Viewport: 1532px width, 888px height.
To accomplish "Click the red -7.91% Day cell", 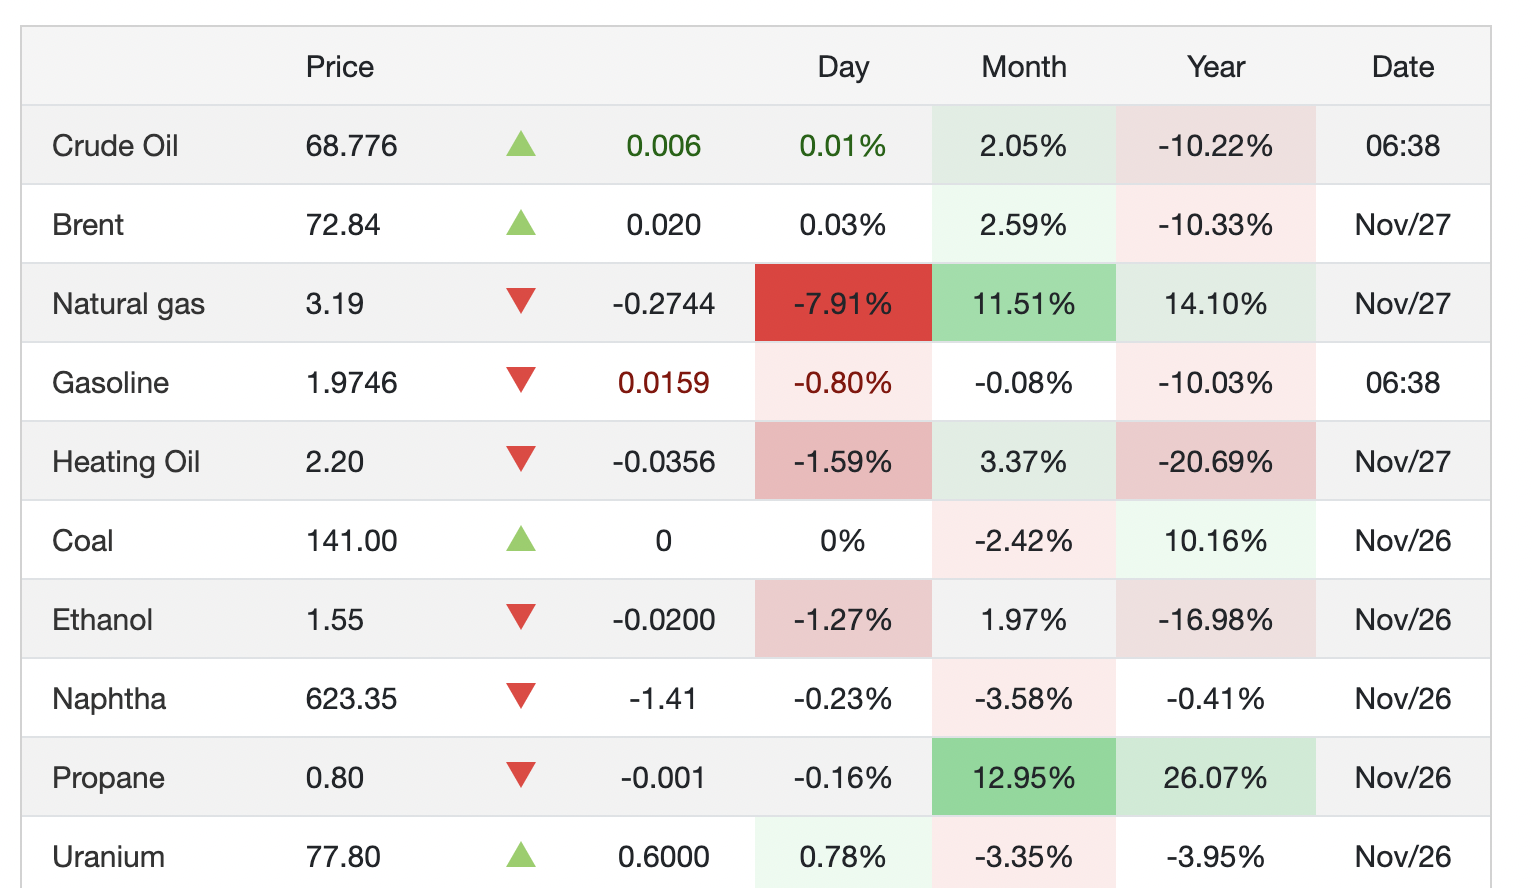I will pos(843,303).
